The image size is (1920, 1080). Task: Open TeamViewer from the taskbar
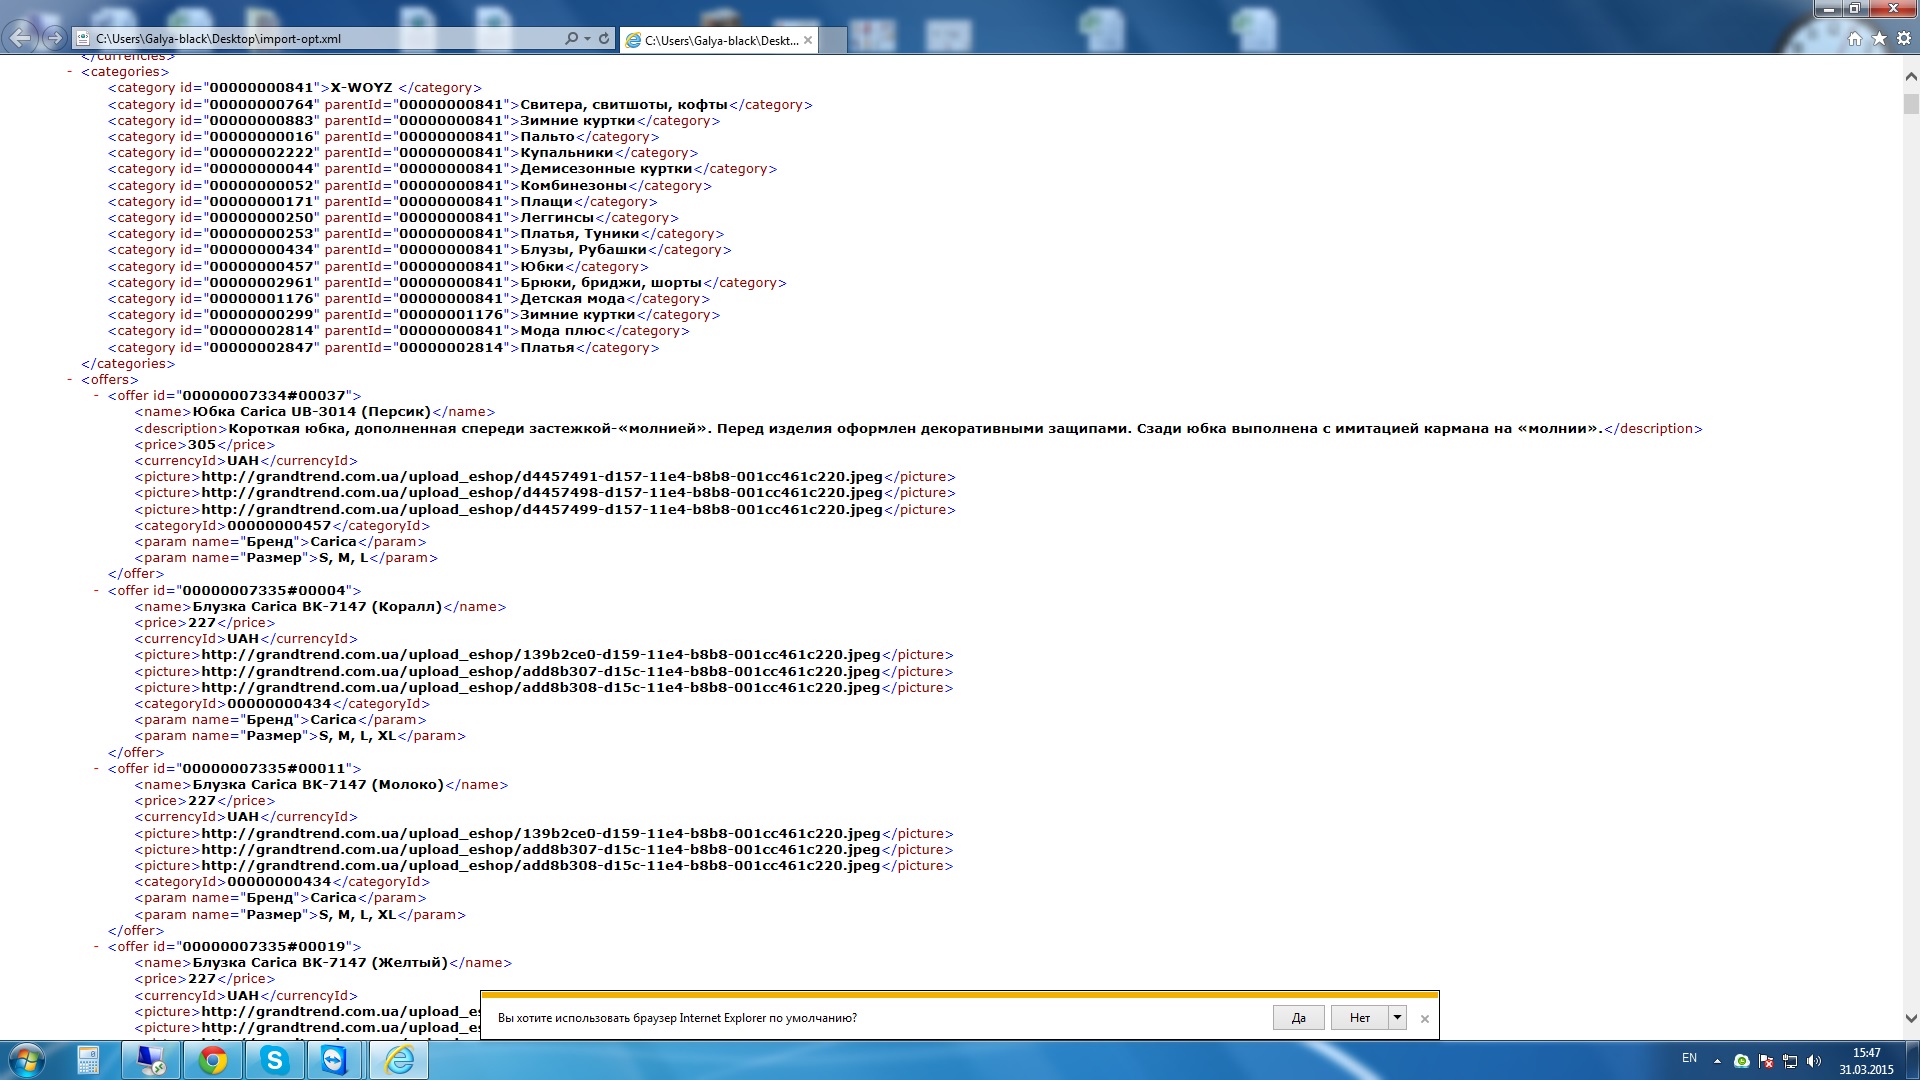(x=335, y=1060)
